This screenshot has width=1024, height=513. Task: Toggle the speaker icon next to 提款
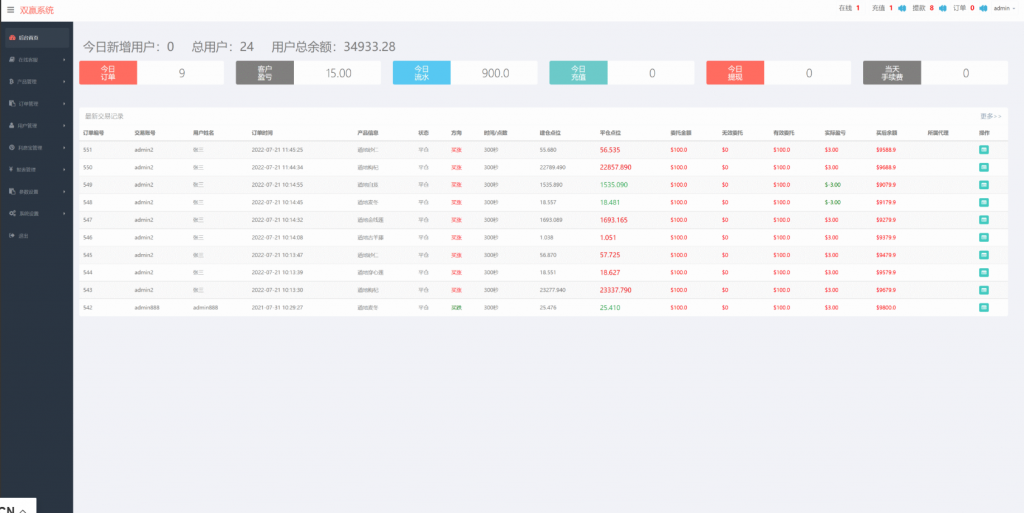(x=942, y=9)
